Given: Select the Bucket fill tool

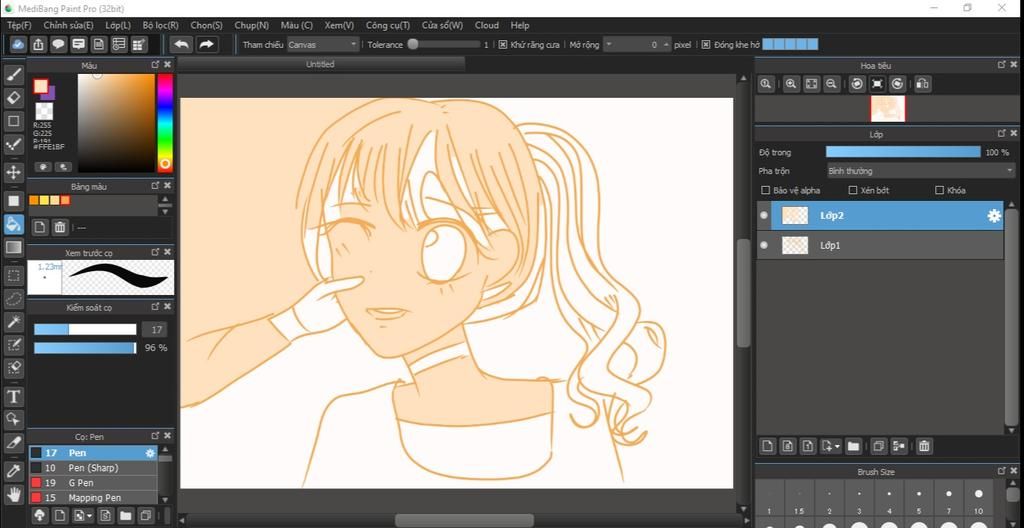Looking at the screenshot, I should [x=13, y=223].
